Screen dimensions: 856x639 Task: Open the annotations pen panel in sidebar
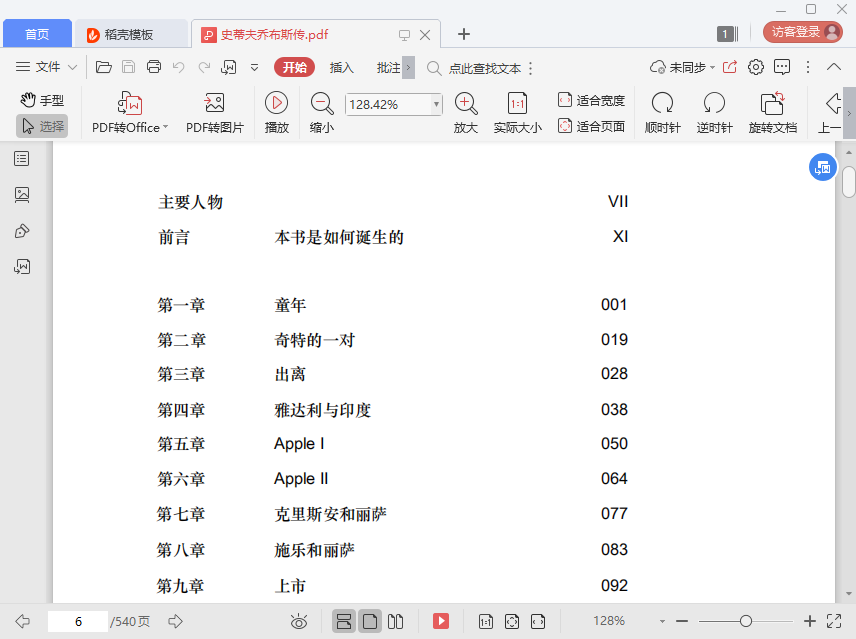[22, 231]
